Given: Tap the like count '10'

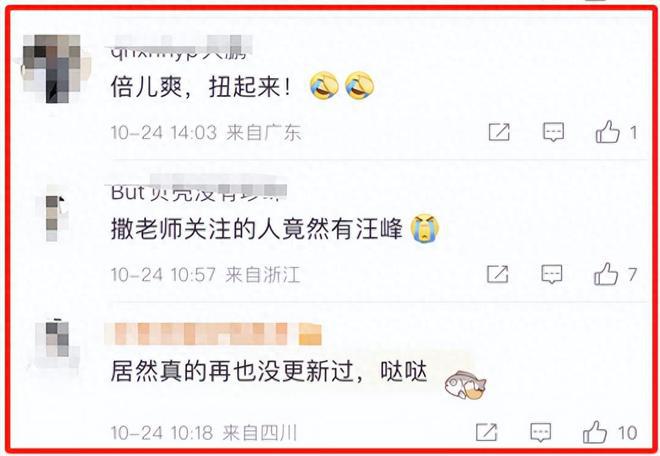Looking at the screenshot, I should (x=627, y=433).
